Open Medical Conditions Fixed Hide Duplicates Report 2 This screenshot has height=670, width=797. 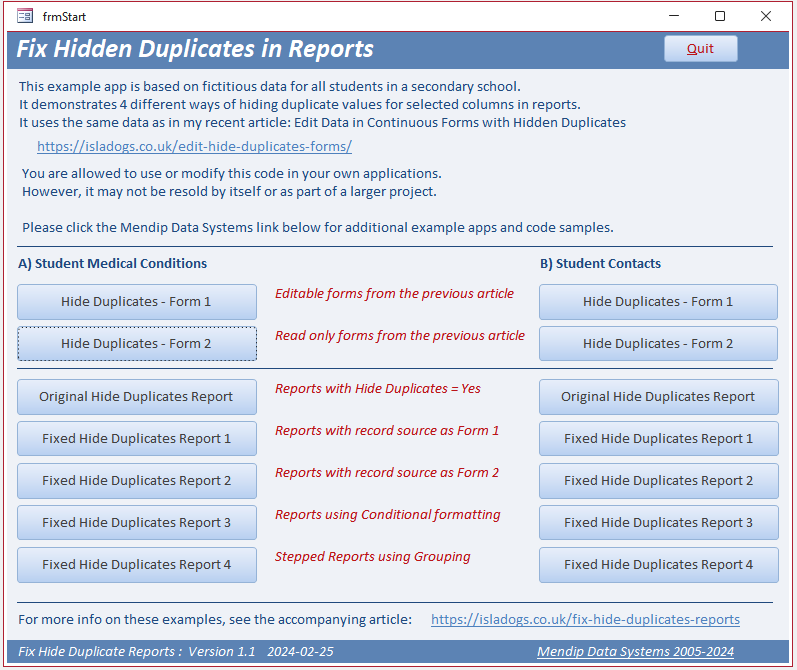pos(137,480)
